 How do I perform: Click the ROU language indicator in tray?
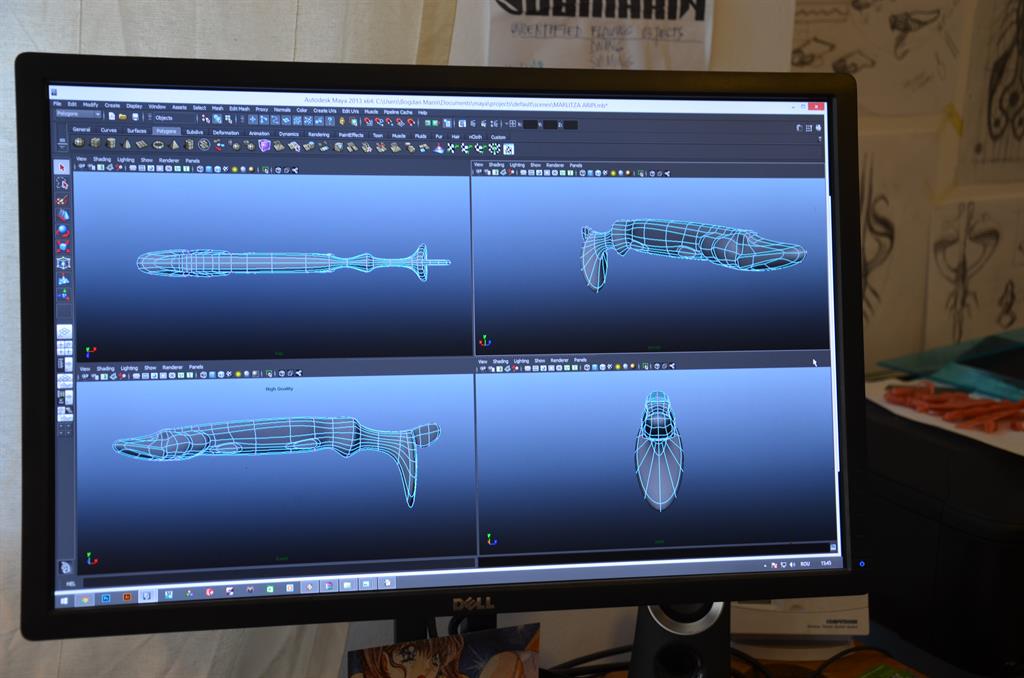[x=805, y=564]
